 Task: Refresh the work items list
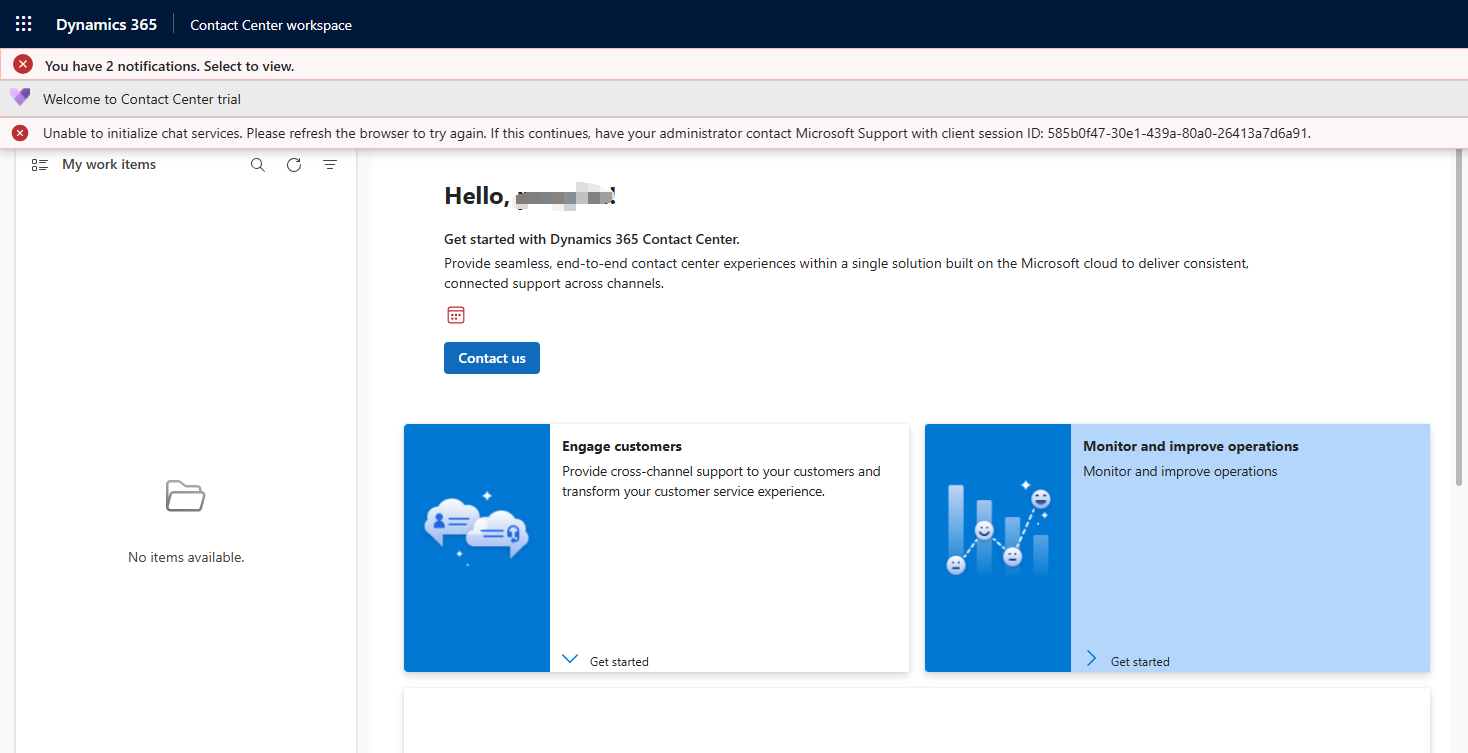pyautogui.click(x=294, y=165)
